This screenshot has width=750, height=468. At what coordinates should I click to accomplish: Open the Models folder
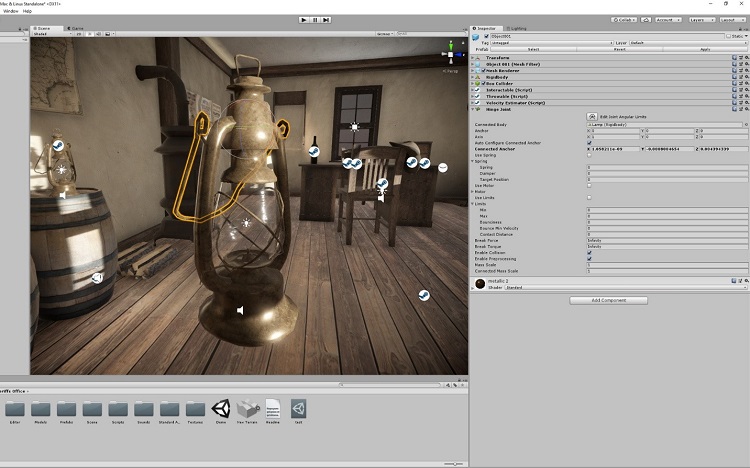[41, 409]
